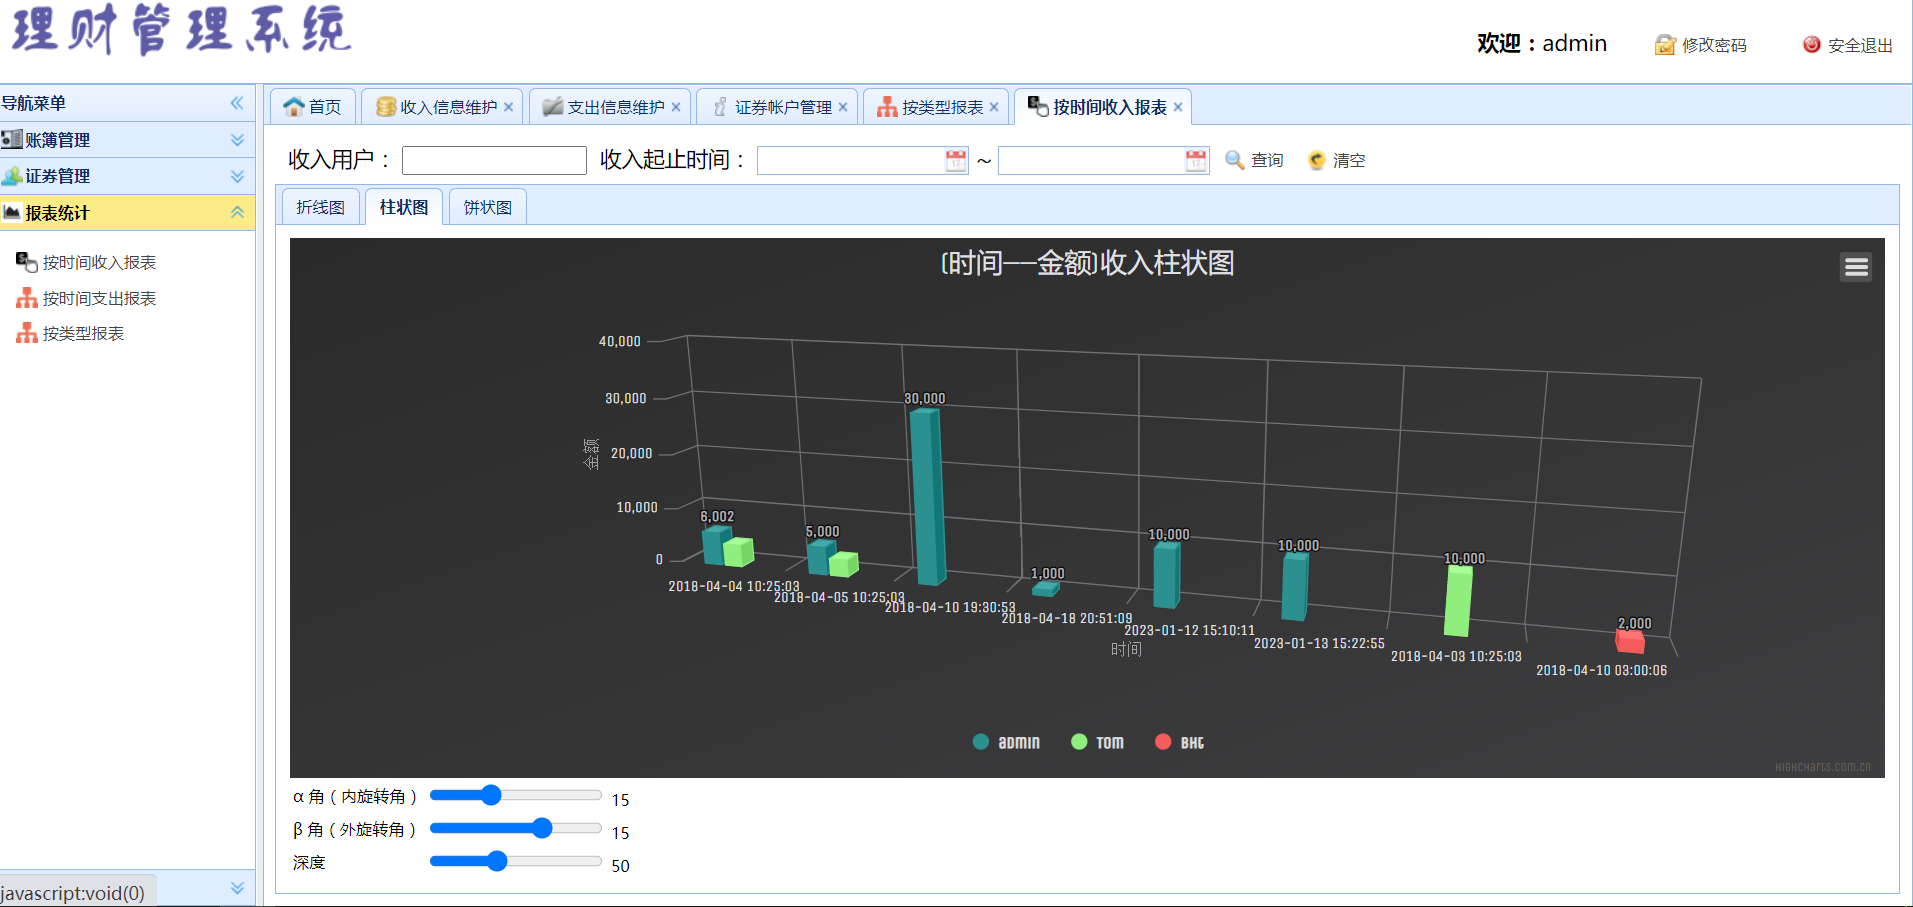
Task: Collapse the 报表统计 accordion section
Action: tap(237, 212)
